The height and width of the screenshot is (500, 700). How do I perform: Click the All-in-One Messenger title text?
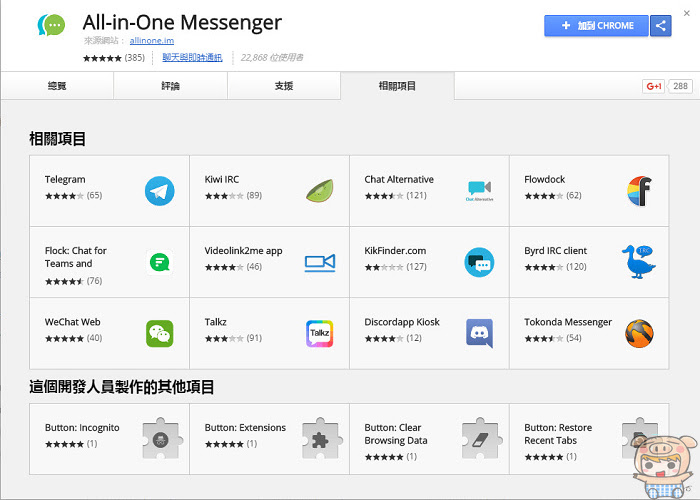coord(182,22)
